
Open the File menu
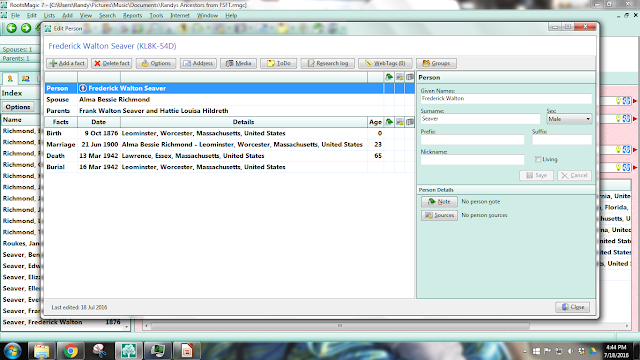pyautogui.click(x=16, y=16)
